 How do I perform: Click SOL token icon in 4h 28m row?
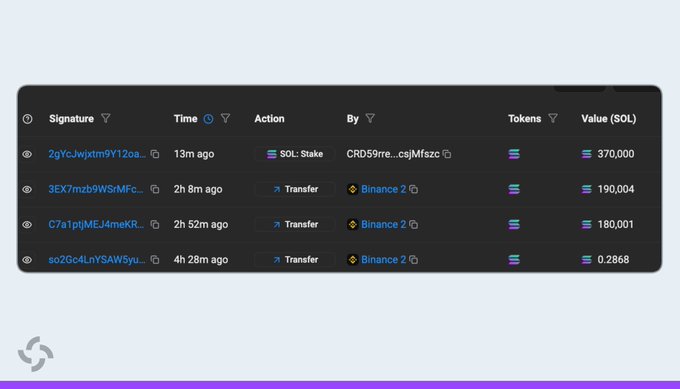tap(514, 259)
